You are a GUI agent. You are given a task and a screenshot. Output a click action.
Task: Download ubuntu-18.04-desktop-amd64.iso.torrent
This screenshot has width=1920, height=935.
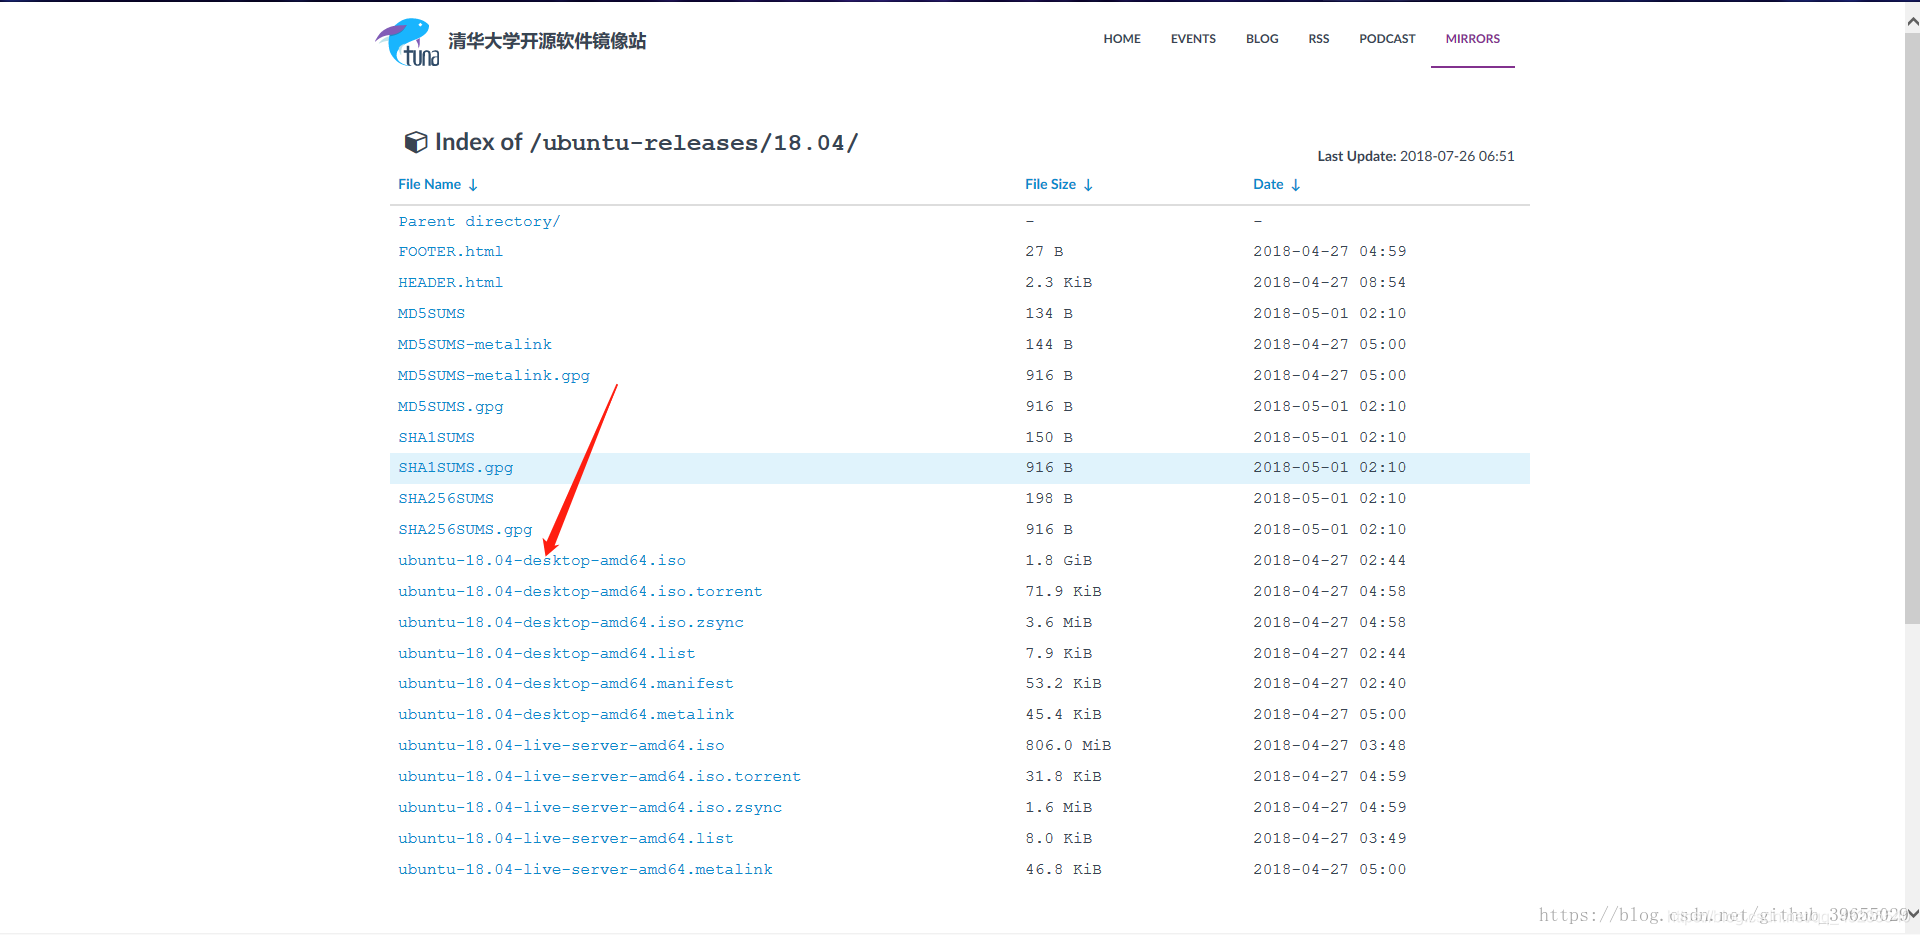(x=580, y=592)
